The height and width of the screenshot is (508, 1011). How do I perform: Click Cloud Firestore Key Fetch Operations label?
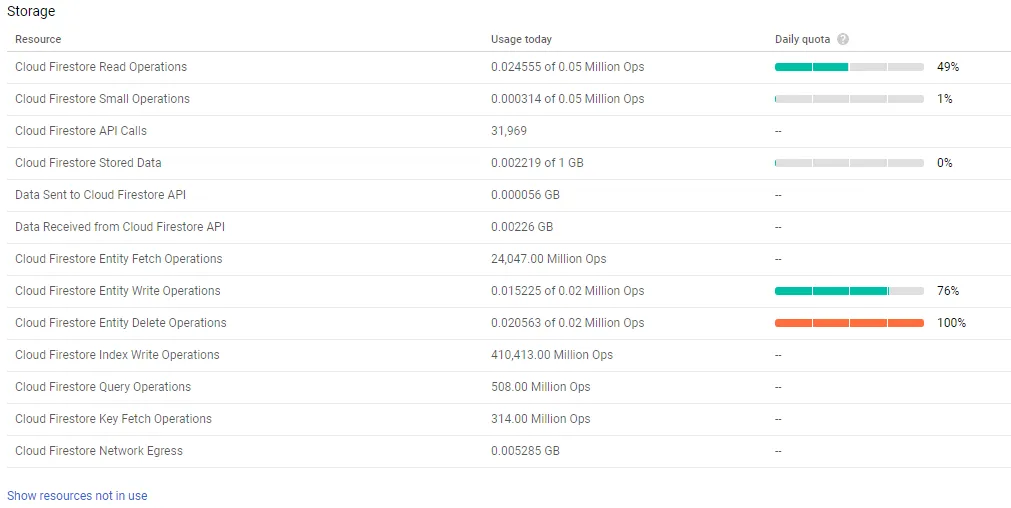point(113,419)
